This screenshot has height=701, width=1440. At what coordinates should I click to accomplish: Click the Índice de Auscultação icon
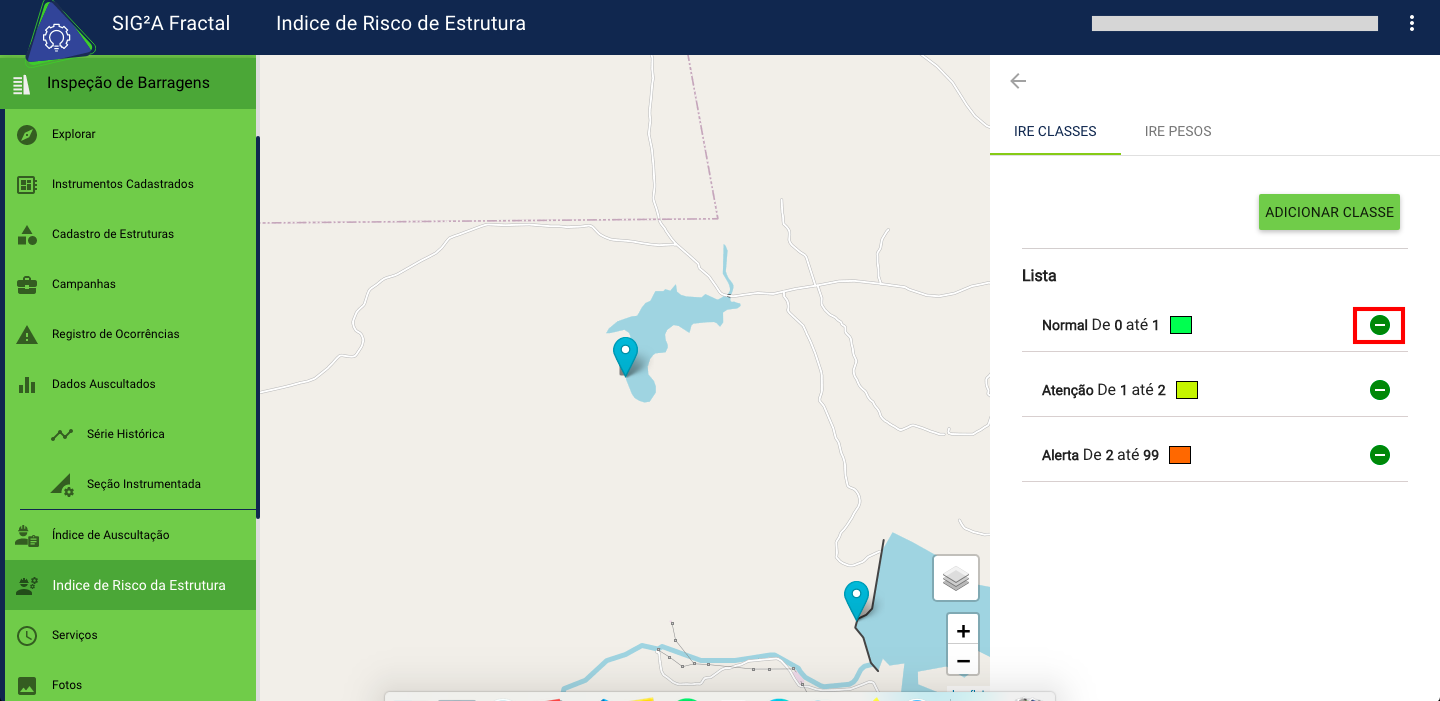[x=27, y=536]
